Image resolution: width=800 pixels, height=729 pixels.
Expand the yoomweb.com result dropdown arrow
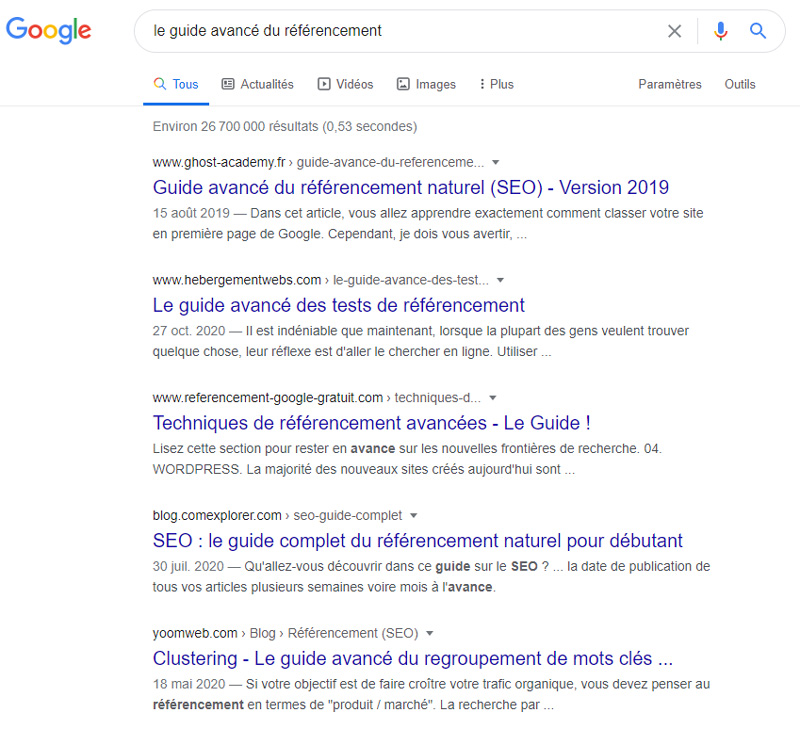pyautogui.click(x=430, y=634)
